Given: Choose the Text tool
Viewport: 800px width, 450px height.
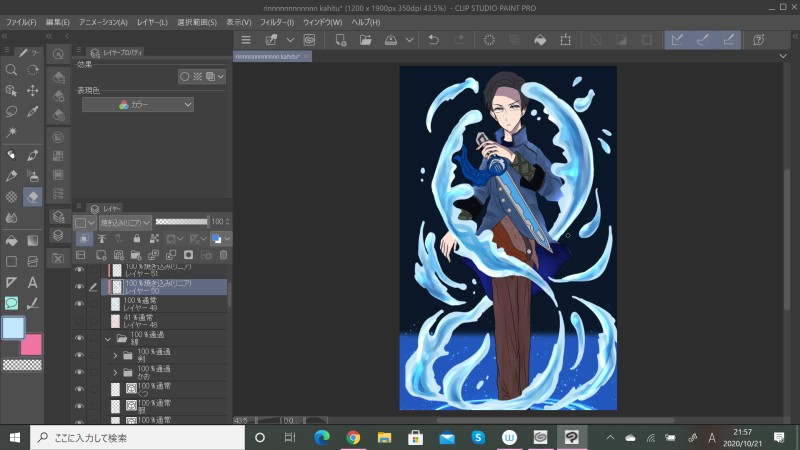Looking at the screenshot, I should 32,282.
